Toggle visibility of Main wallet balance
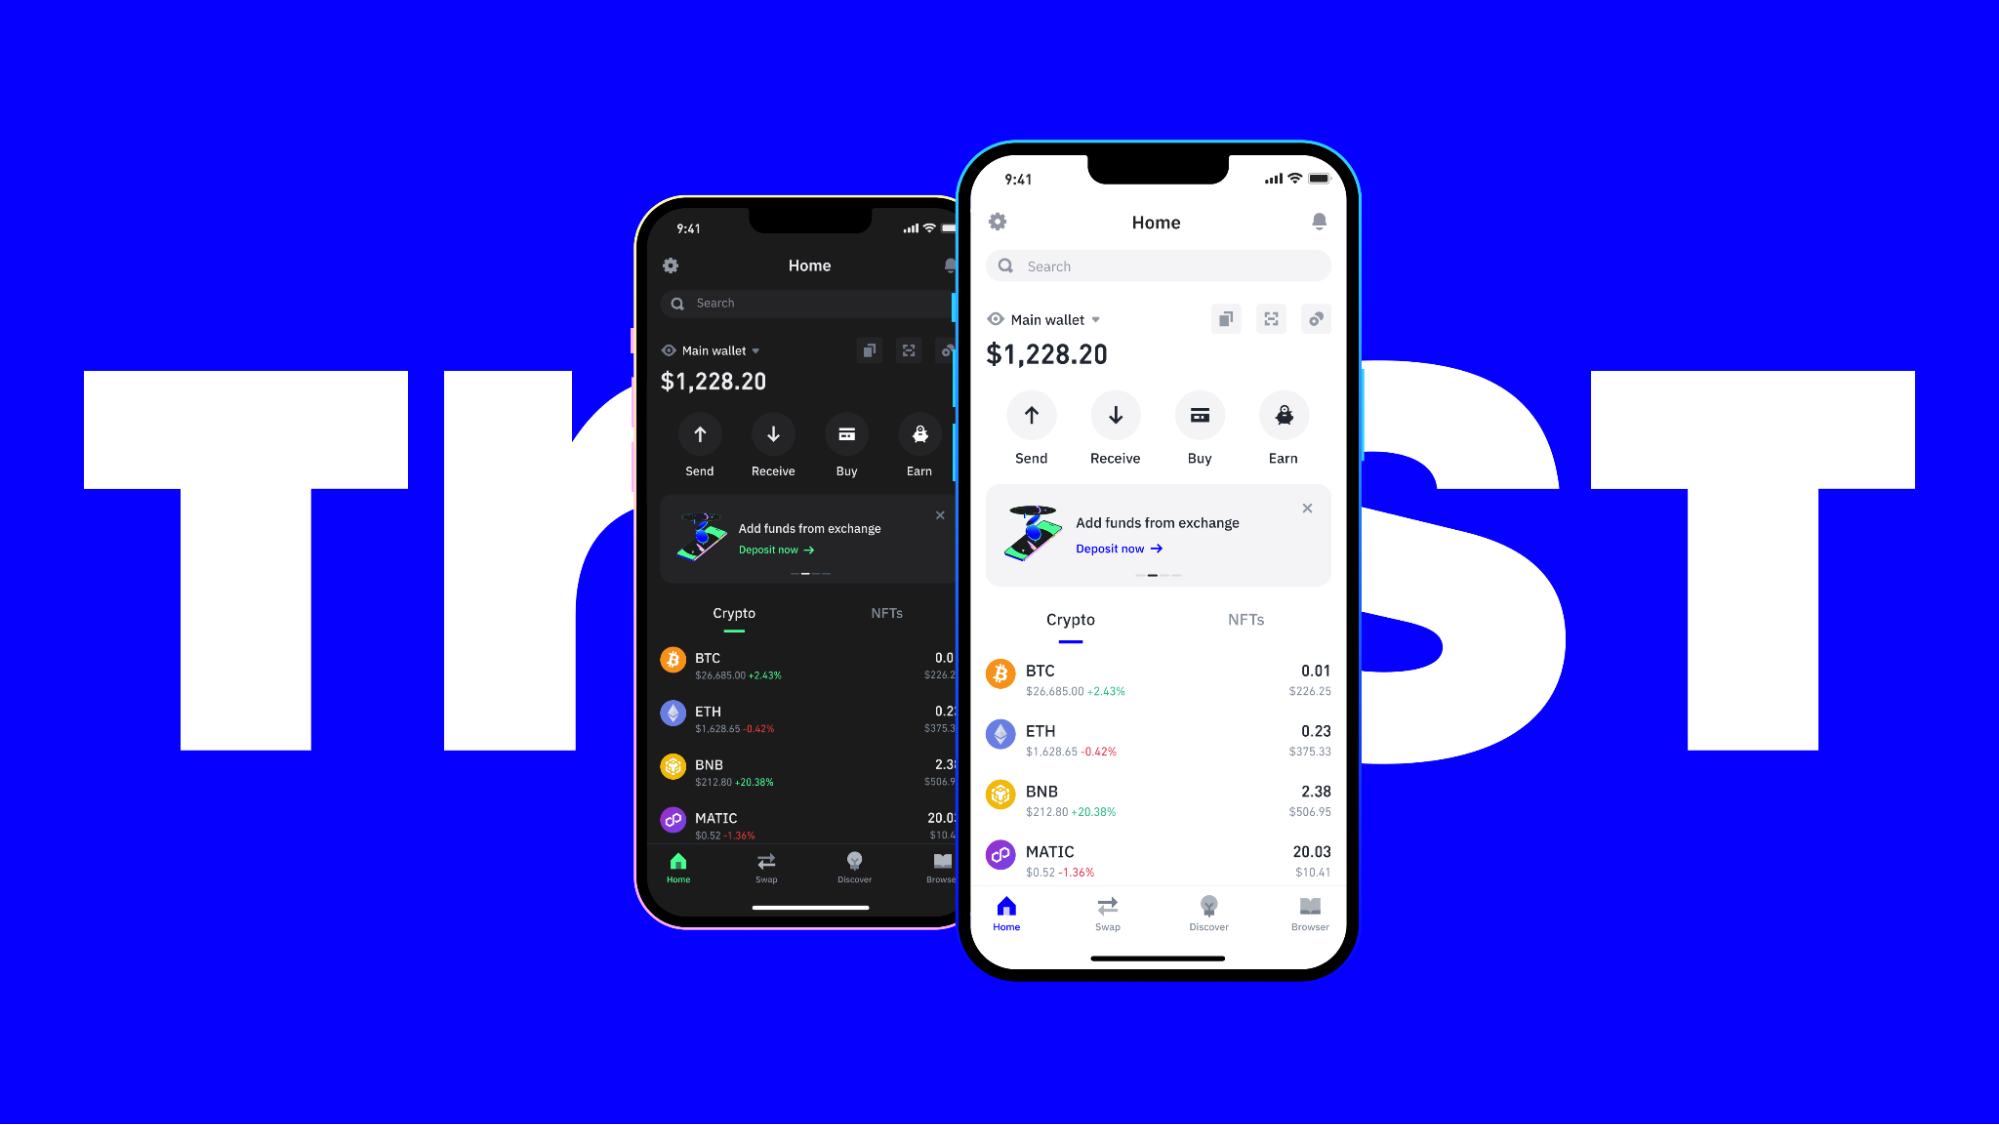Image resolution: width=1999 pixels, height=1125 pixels. click(x=995, y=319)
